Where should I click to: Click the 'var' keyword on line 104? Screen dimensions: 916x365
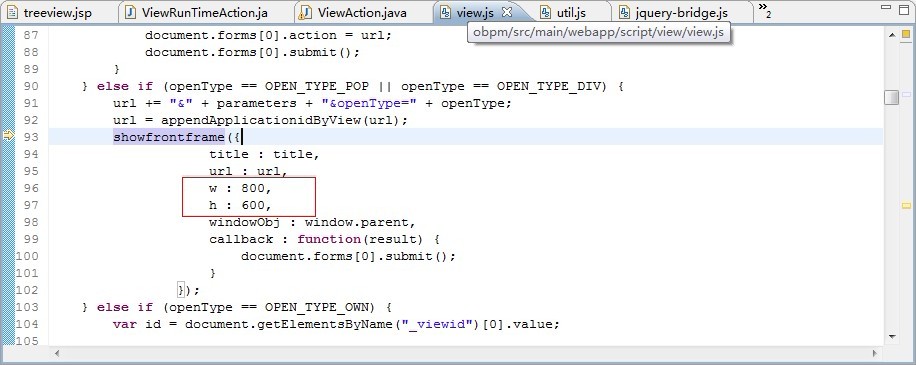coord(125,324)
